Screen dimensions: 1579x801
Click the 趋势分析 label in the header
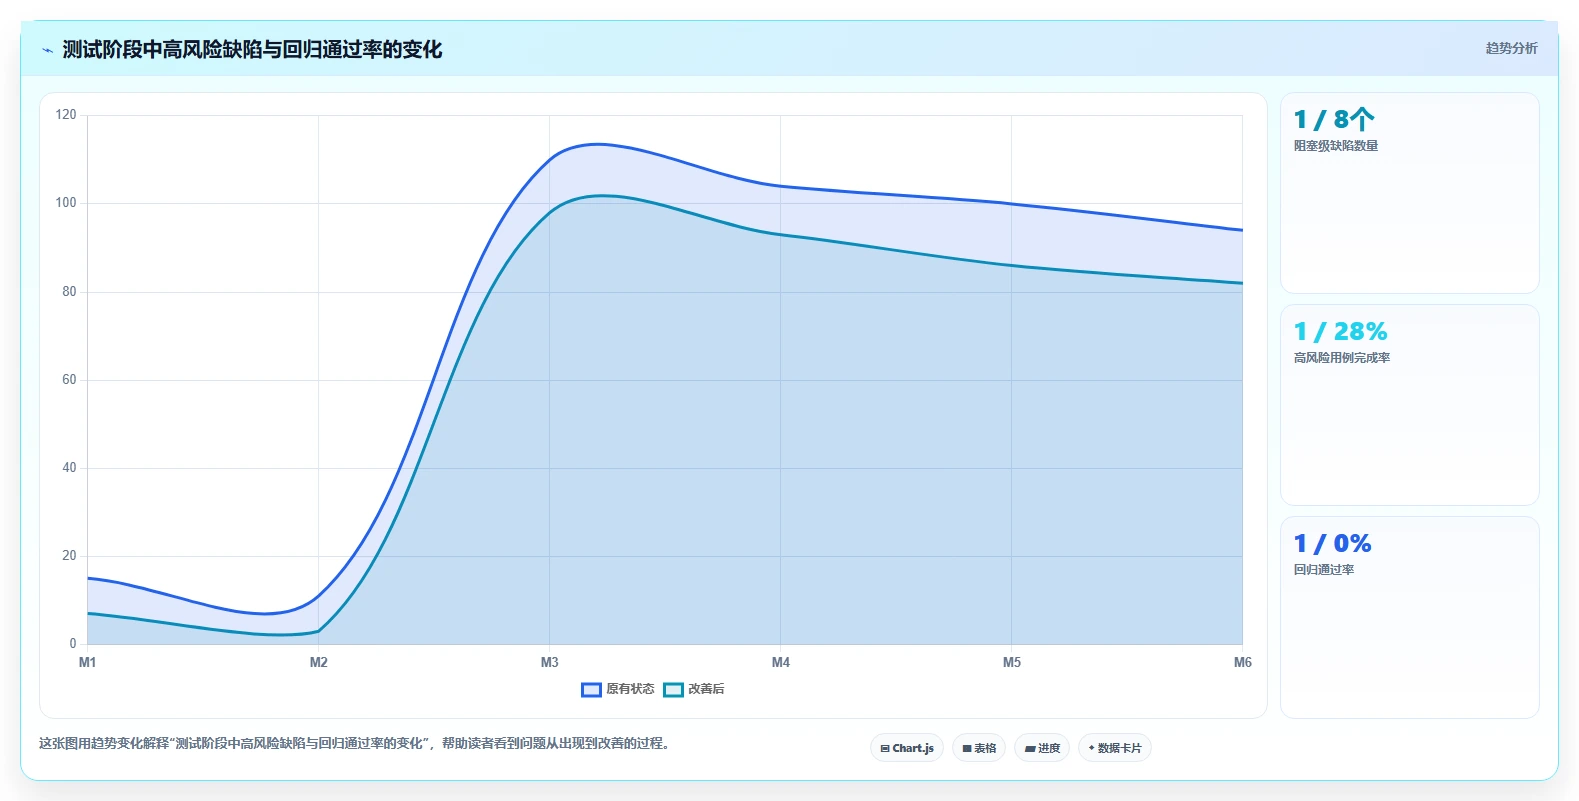[x=1511, y=48]
